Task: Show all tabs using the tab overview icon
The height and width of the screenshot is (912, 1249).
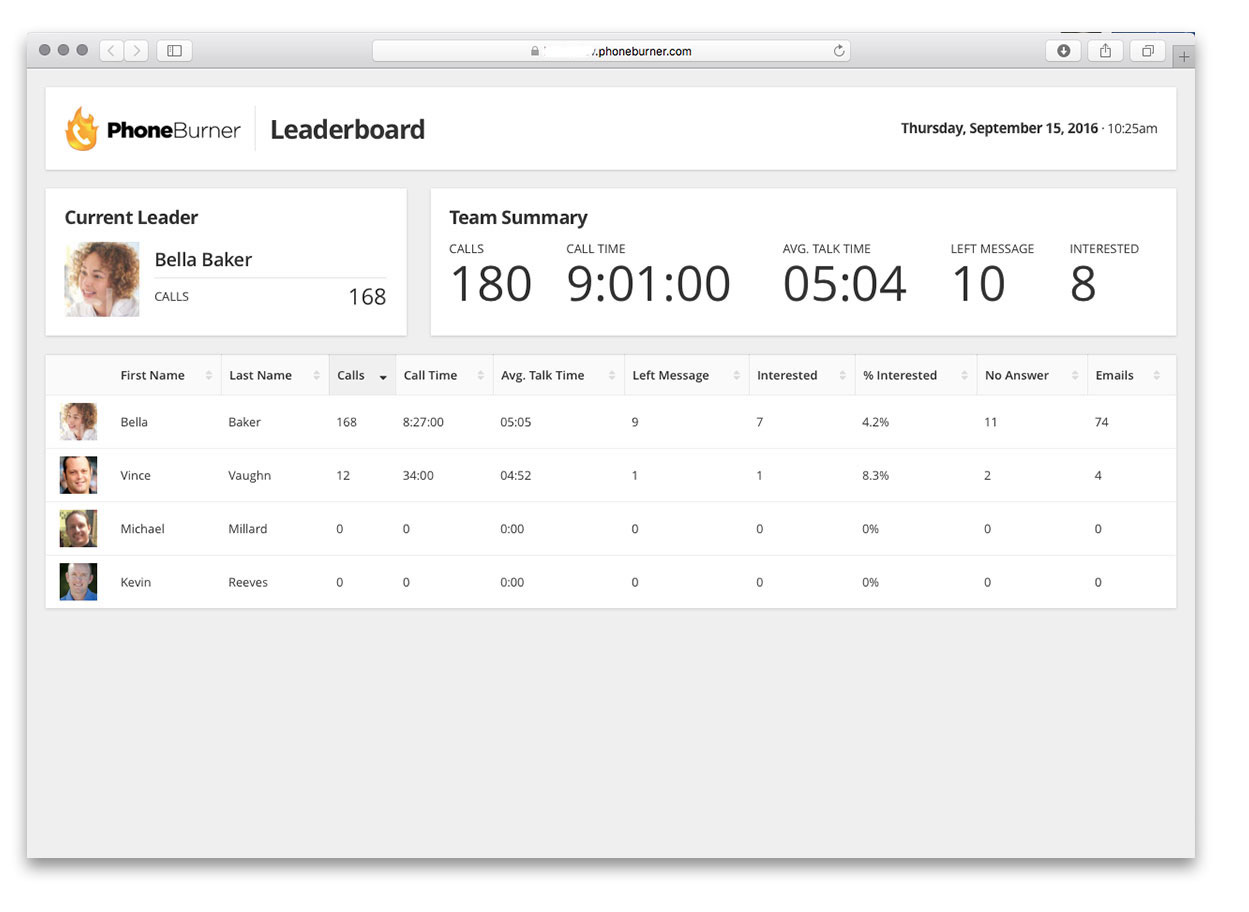Action: (1147, 50)
